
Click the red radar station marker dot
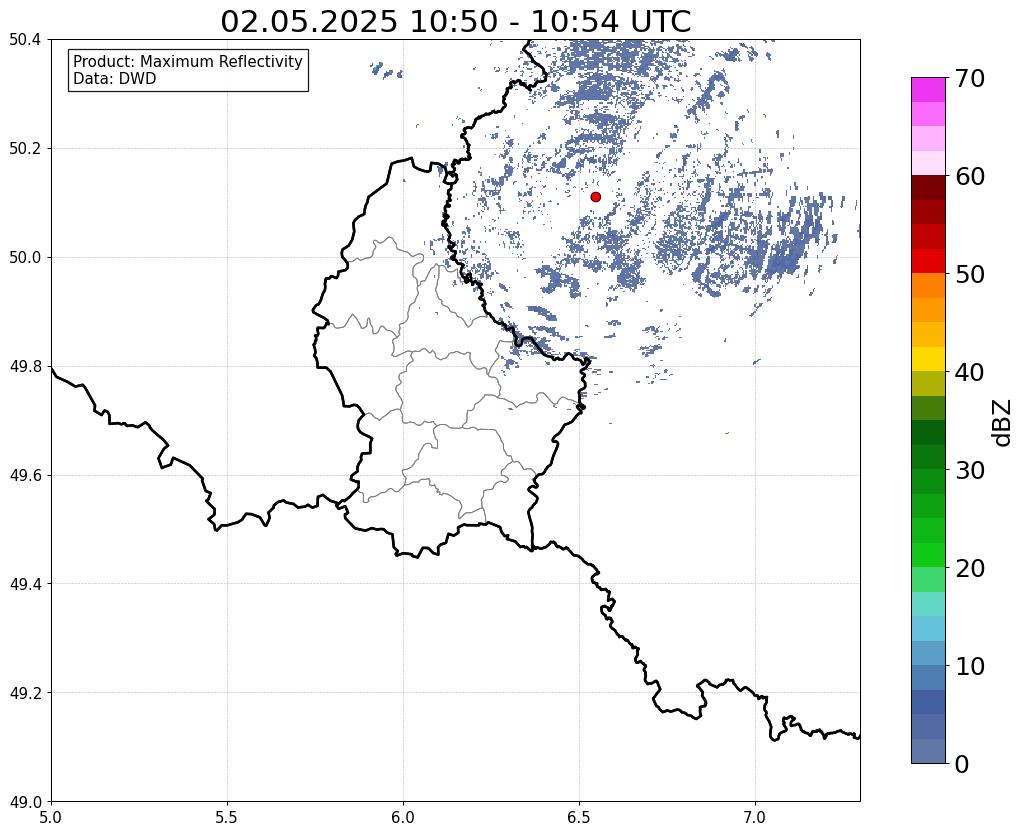pyautogui.click(x=595, y=197)
